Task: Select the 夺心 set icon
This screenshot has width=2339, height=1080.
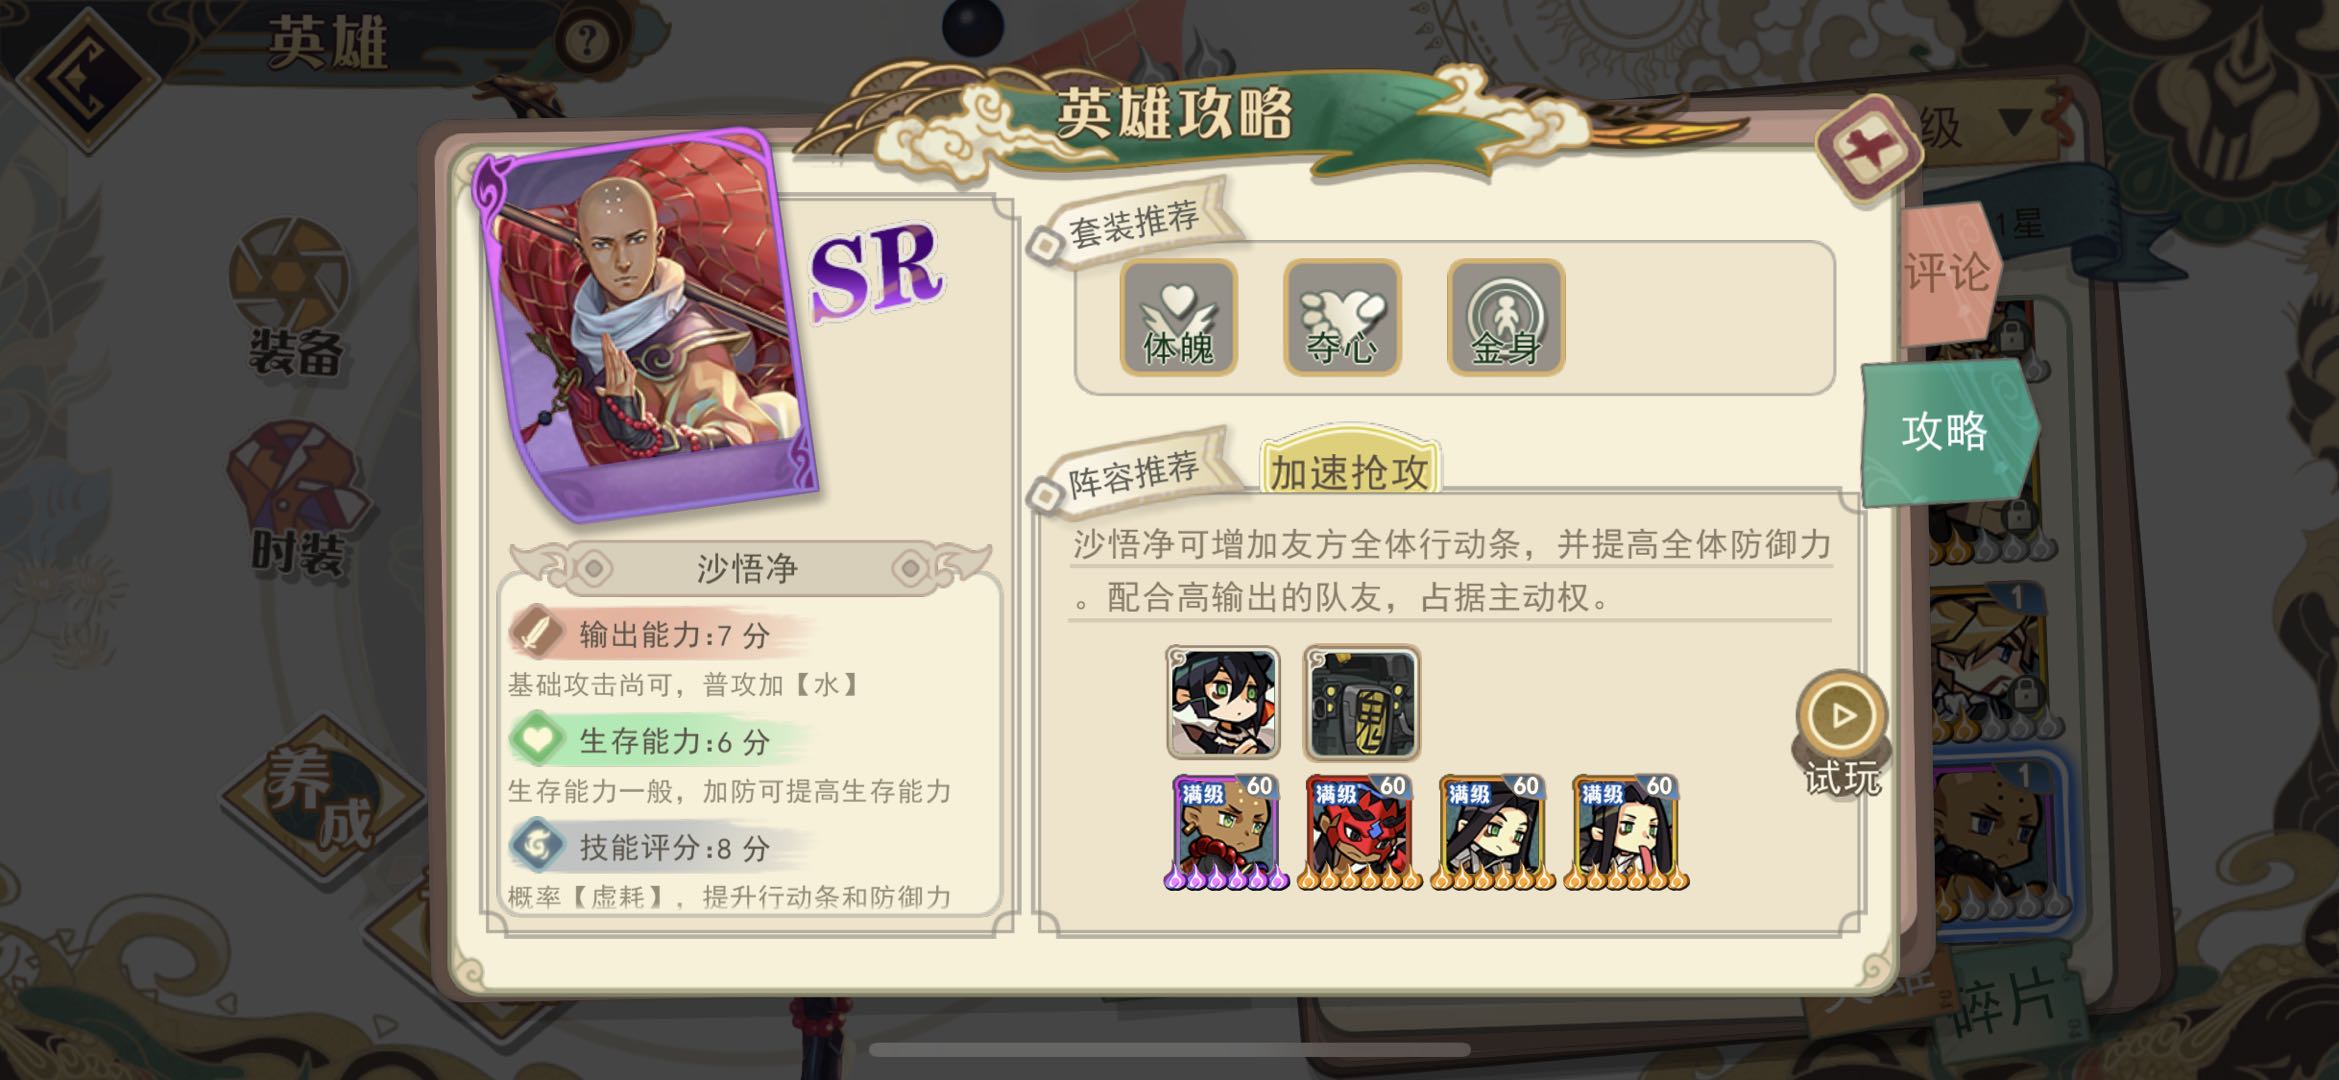Action: (x=1342, y=318)
